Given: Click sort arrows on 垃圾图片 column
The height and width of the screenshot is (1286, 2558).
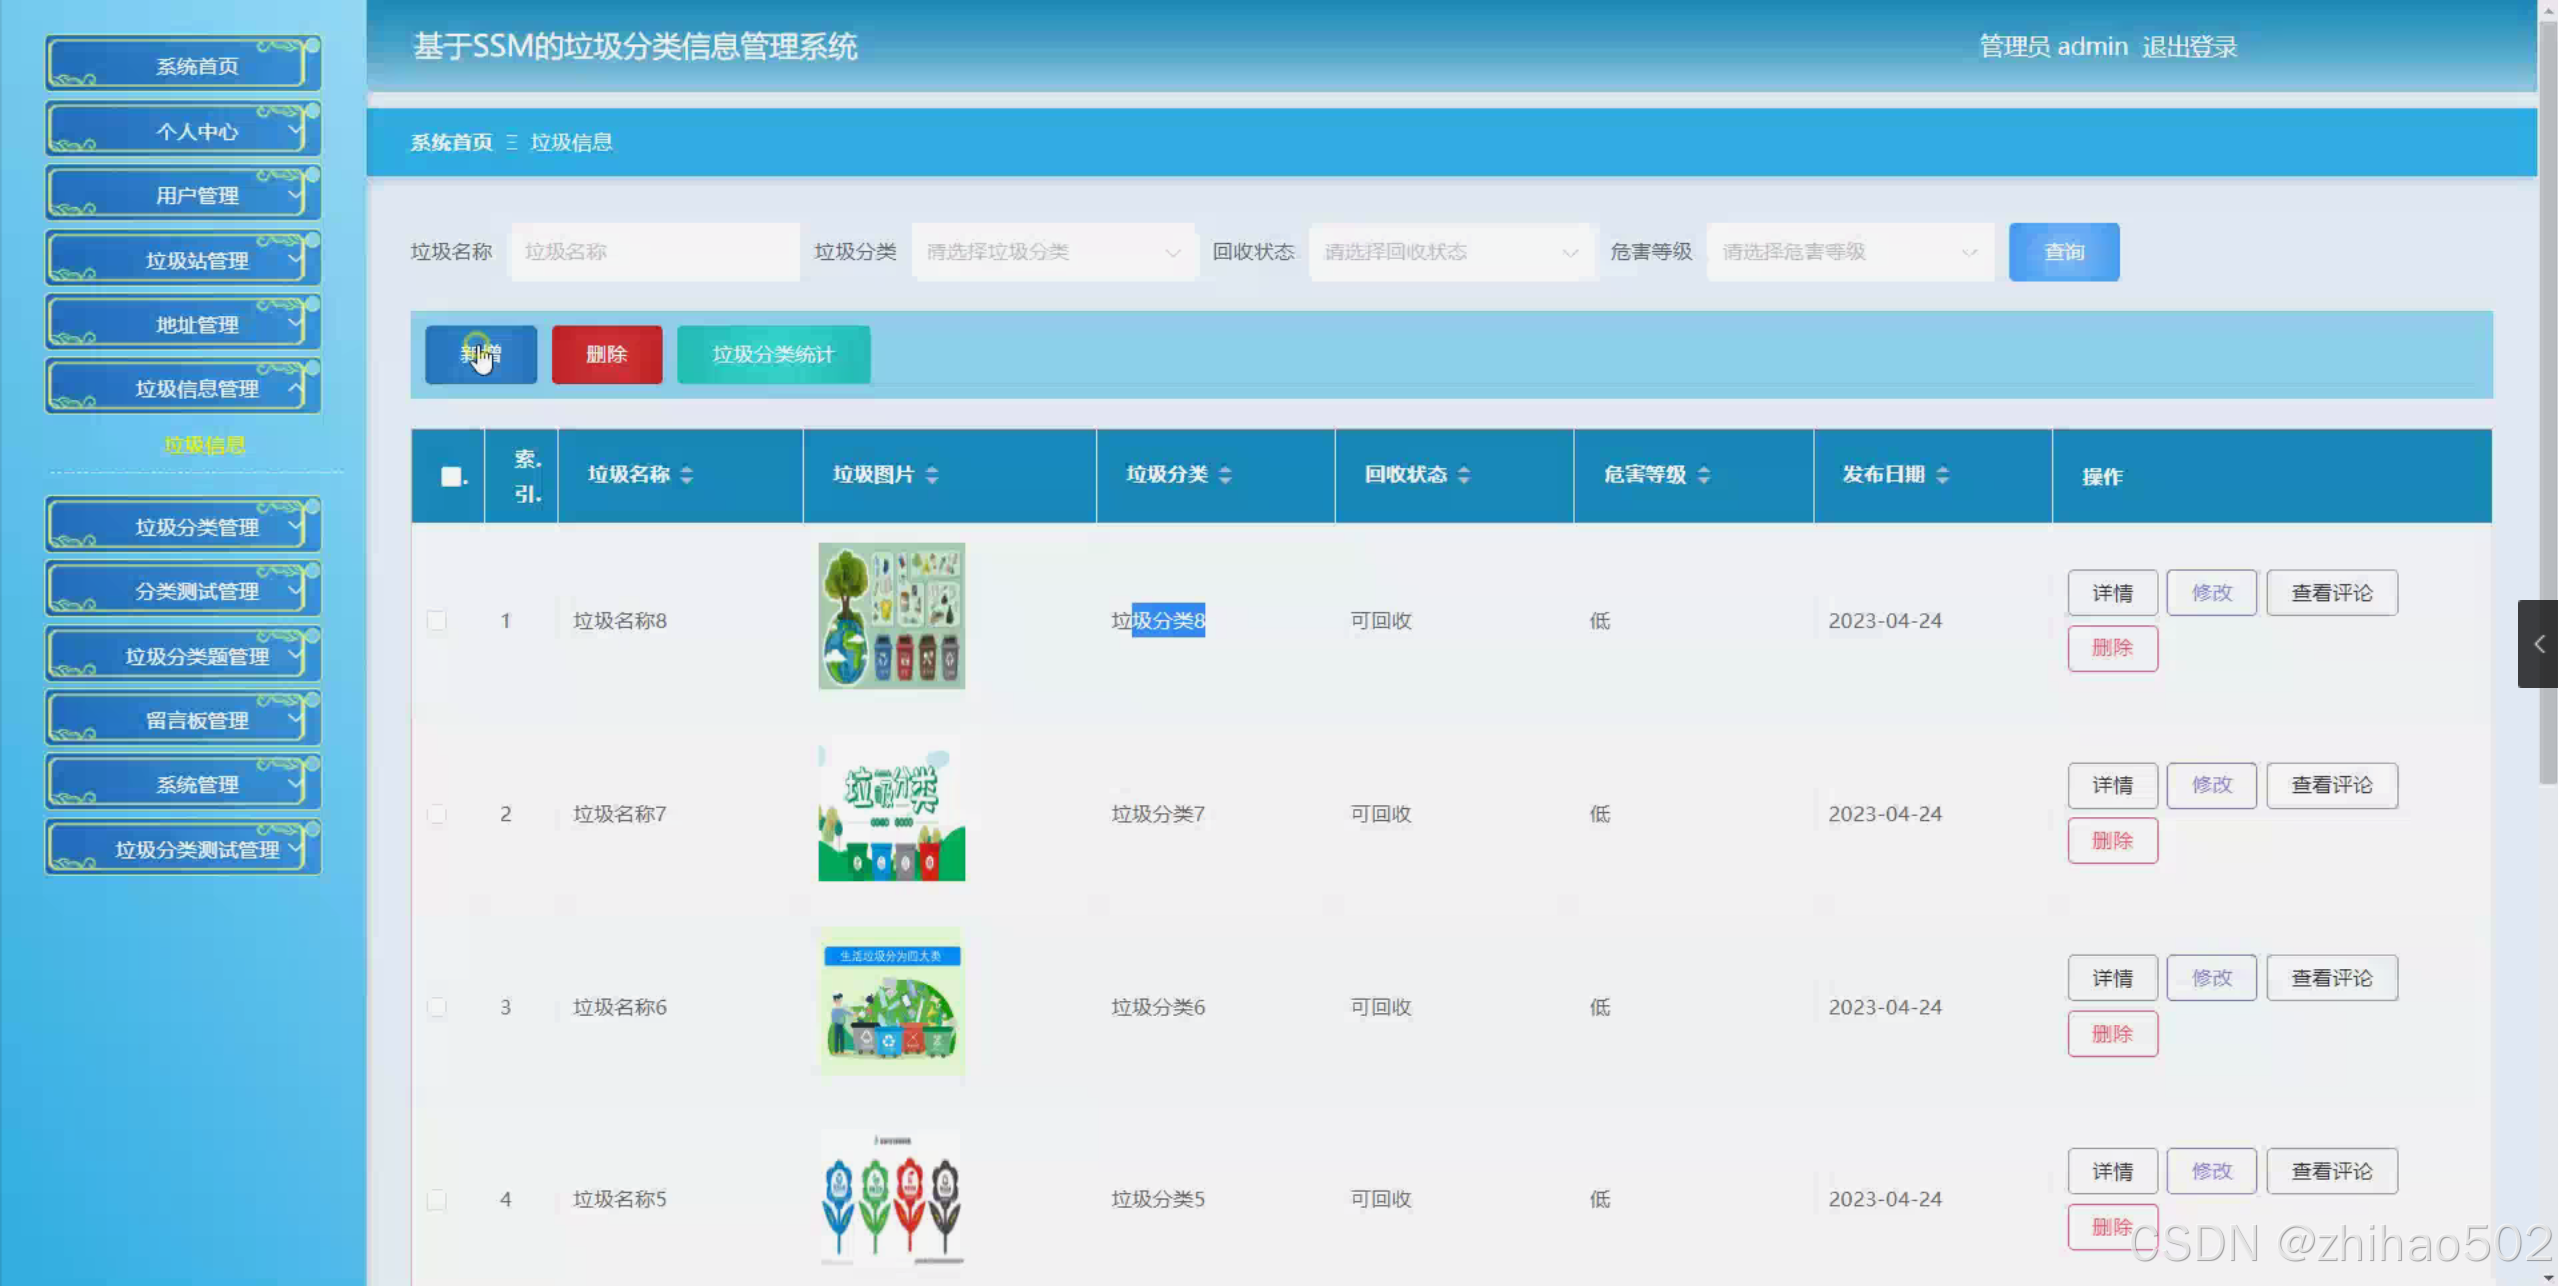Looking at the screenshot, I should click(x=931, y=475).
